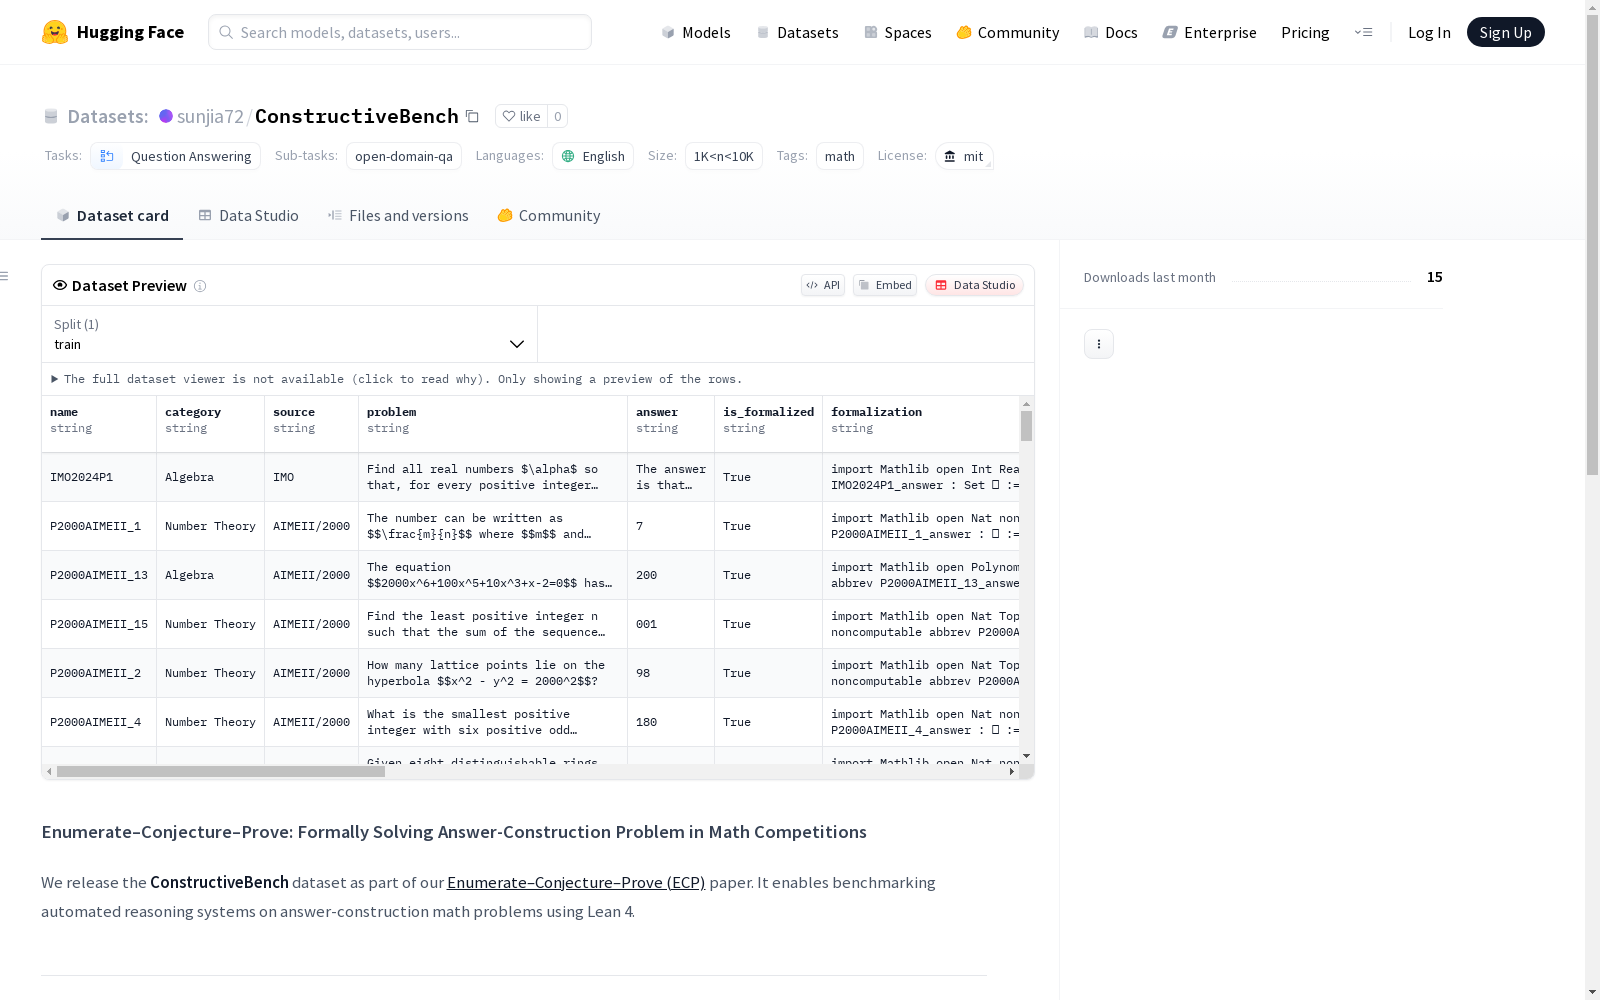The image size is (1600, 1000).
Task: Select the IMO2024P1 row name cell
Action: click(x=99, y=477)
